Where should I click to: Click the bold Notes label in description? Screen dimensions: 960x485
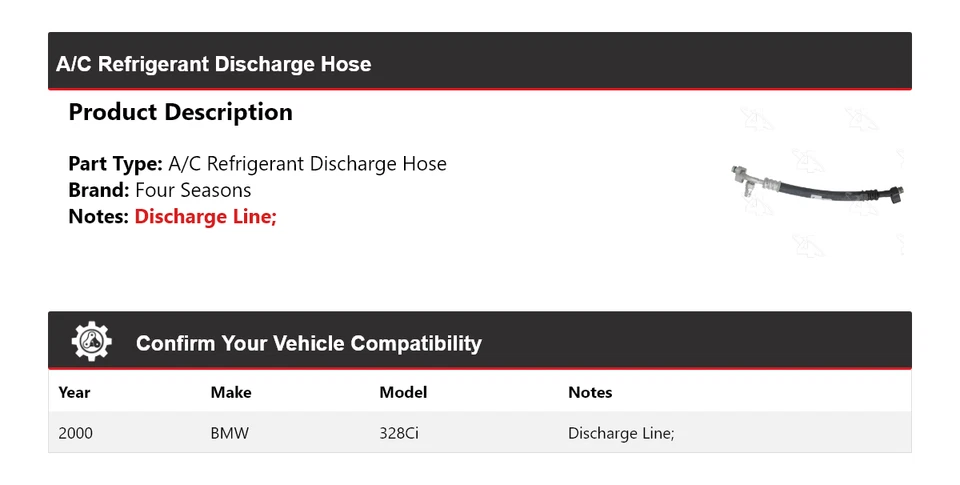[x=99, y=216]
